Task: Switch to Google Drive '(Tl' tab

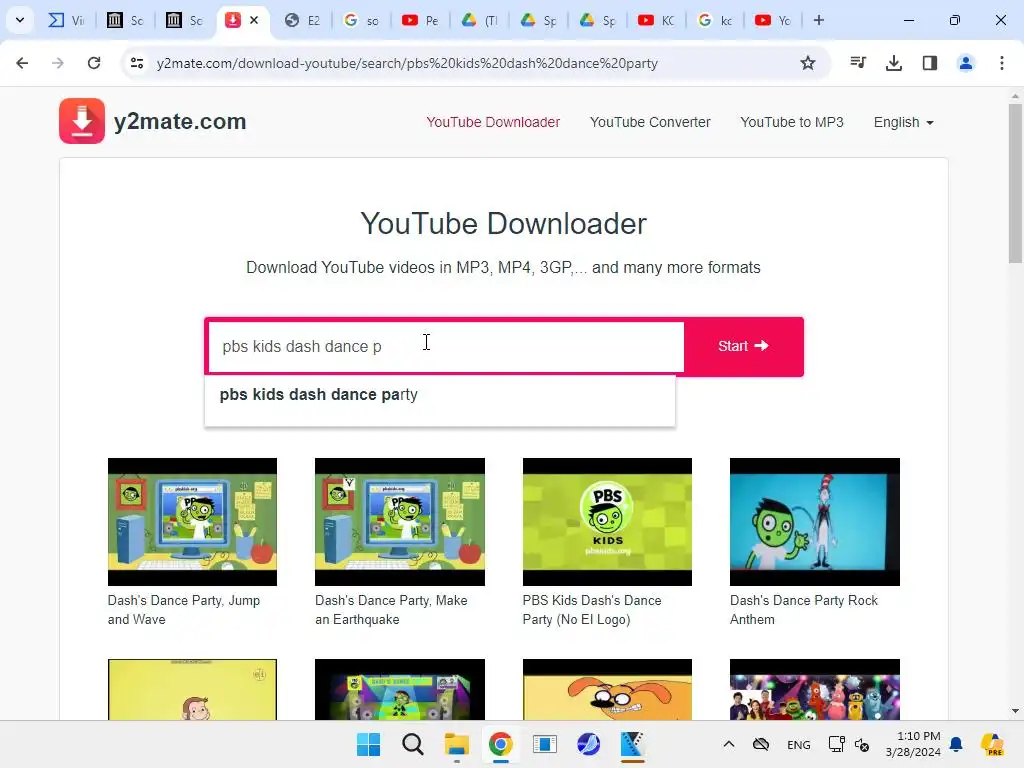Action: click(479, 20)
